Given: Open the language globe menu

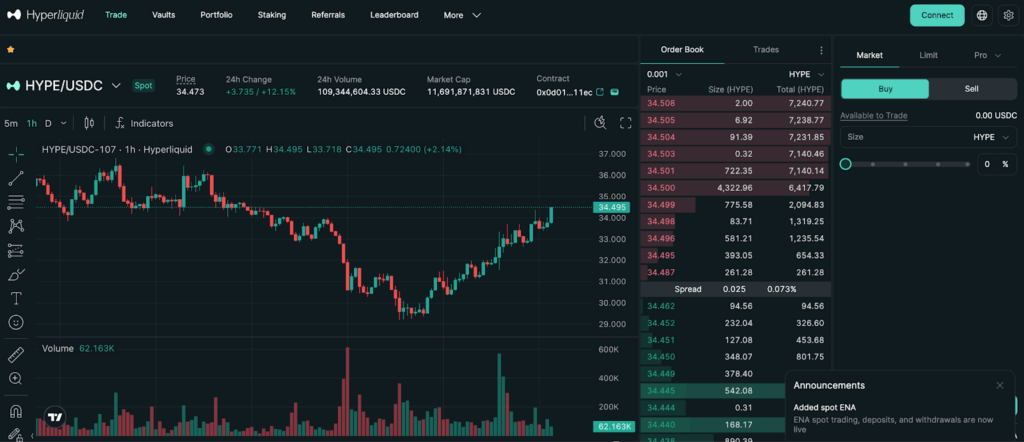Looking at the screenshot, I should 981,15.
